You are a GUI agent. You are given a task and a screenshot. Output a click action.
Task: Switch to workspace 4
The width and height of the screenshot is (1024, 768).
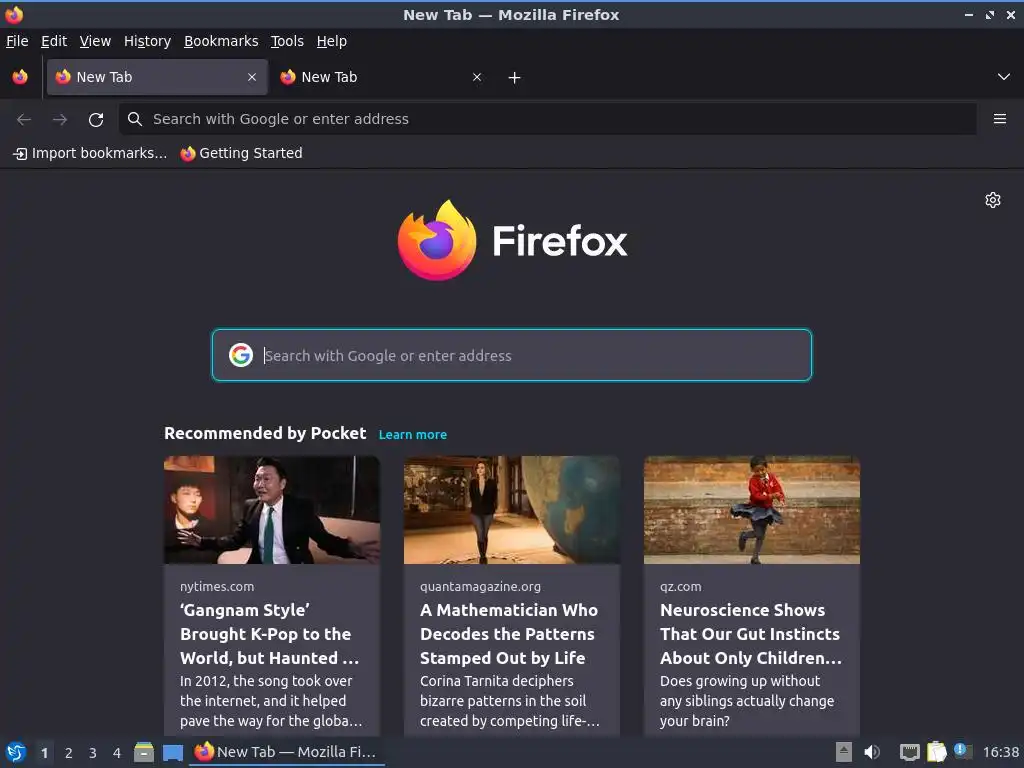click(117, 753)
